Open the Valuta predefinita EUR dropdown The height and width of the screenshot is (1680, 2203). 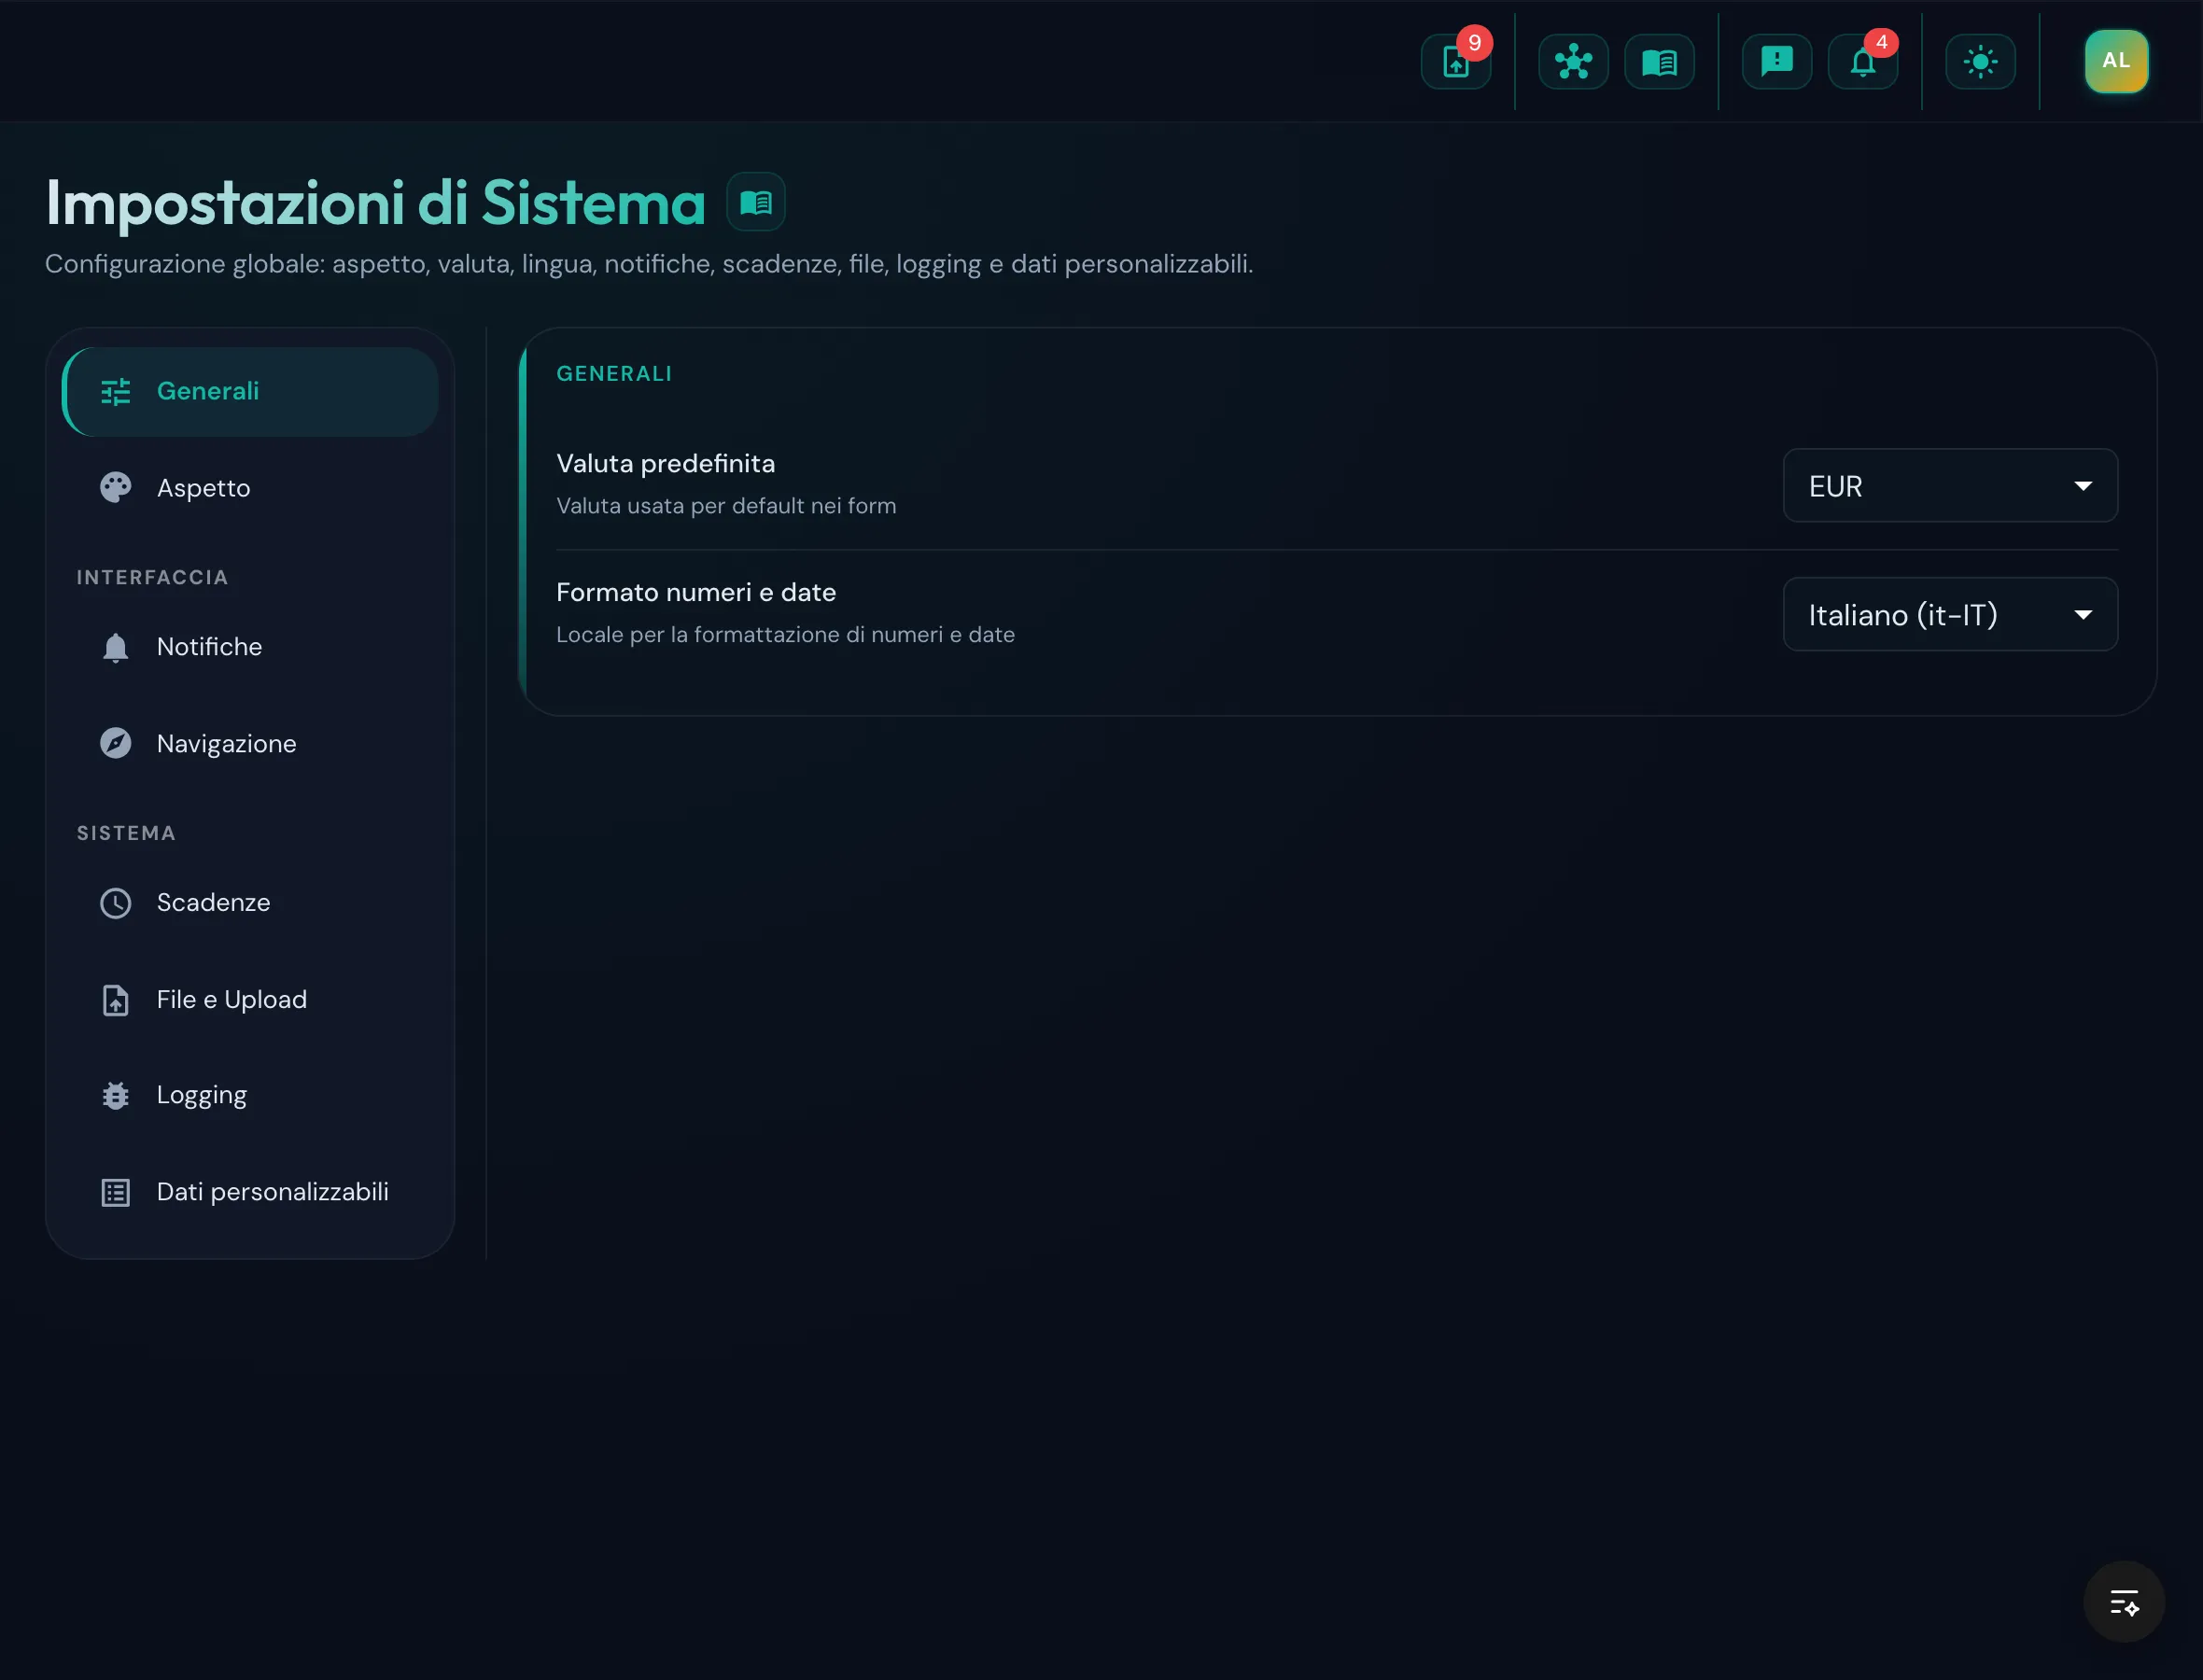(1950, 486)
